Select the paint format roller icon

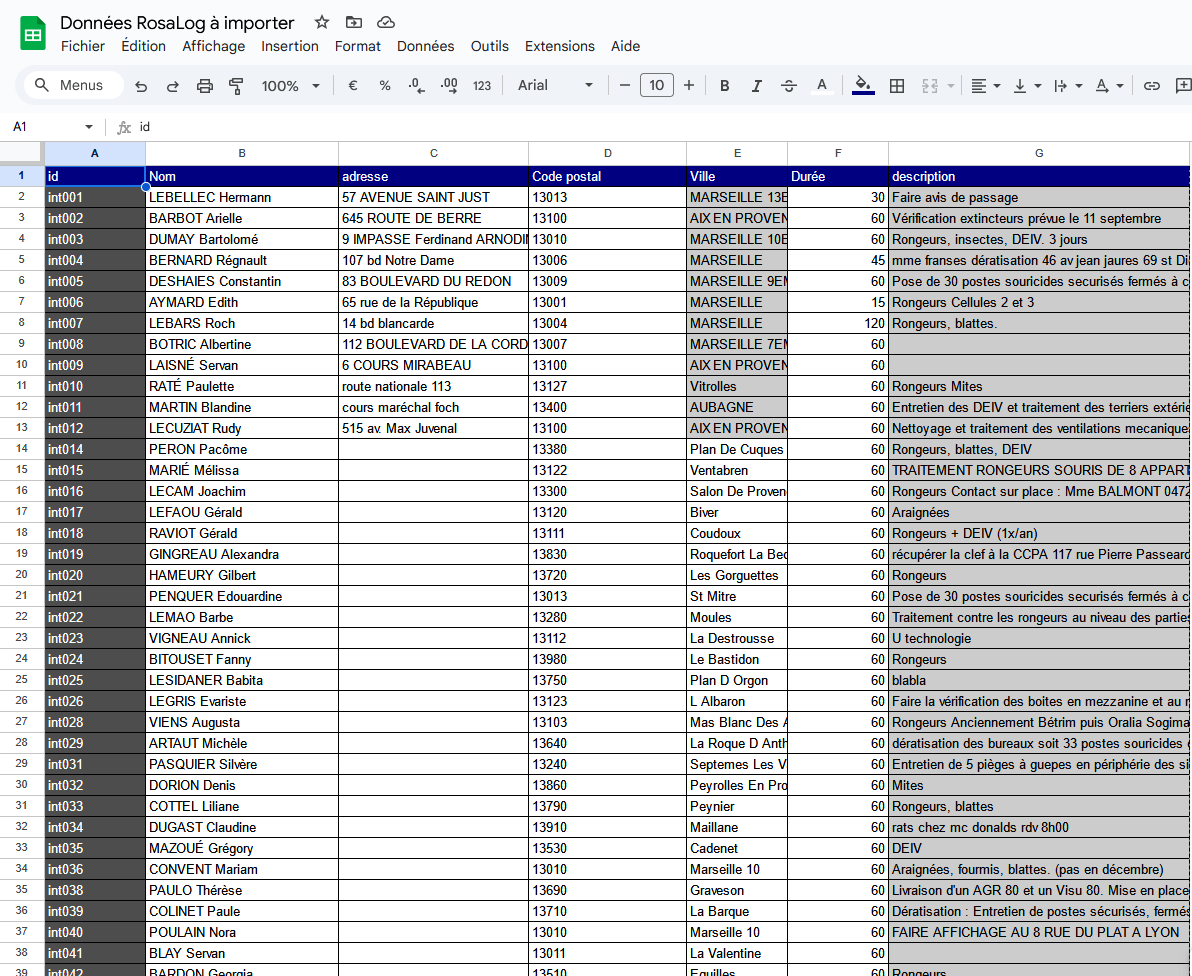coord(236,86)
